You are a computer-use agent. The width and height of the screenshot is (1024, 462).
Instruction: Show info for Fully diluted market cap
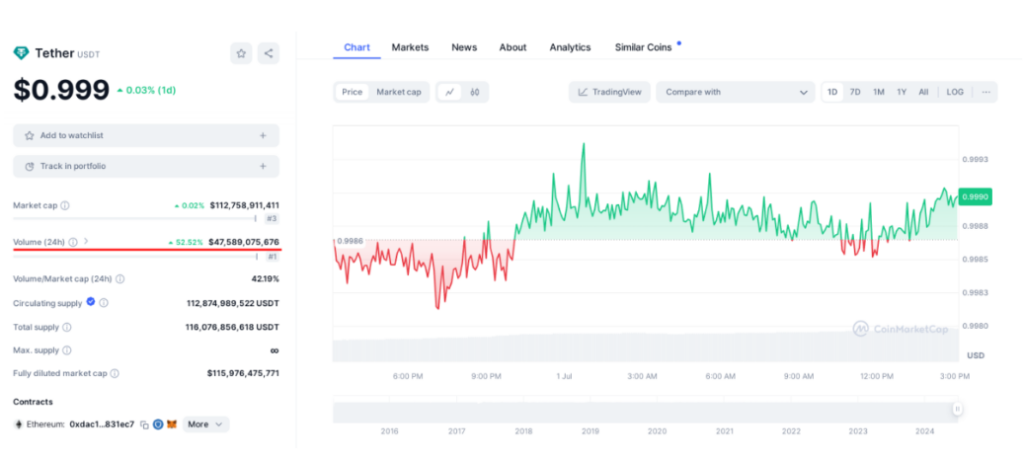[x=114, y=374]
